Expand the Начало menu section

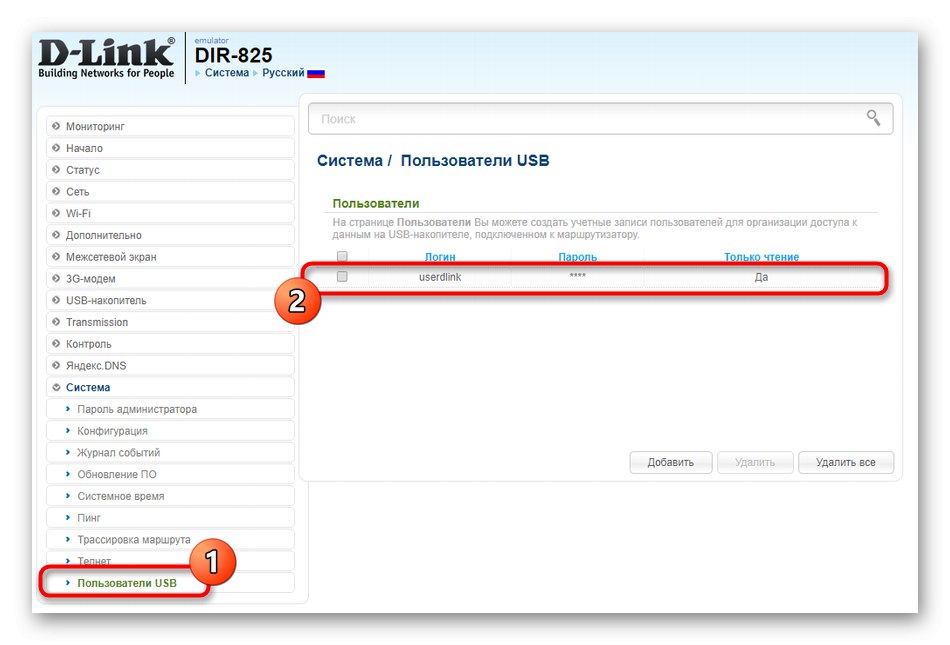170,148
